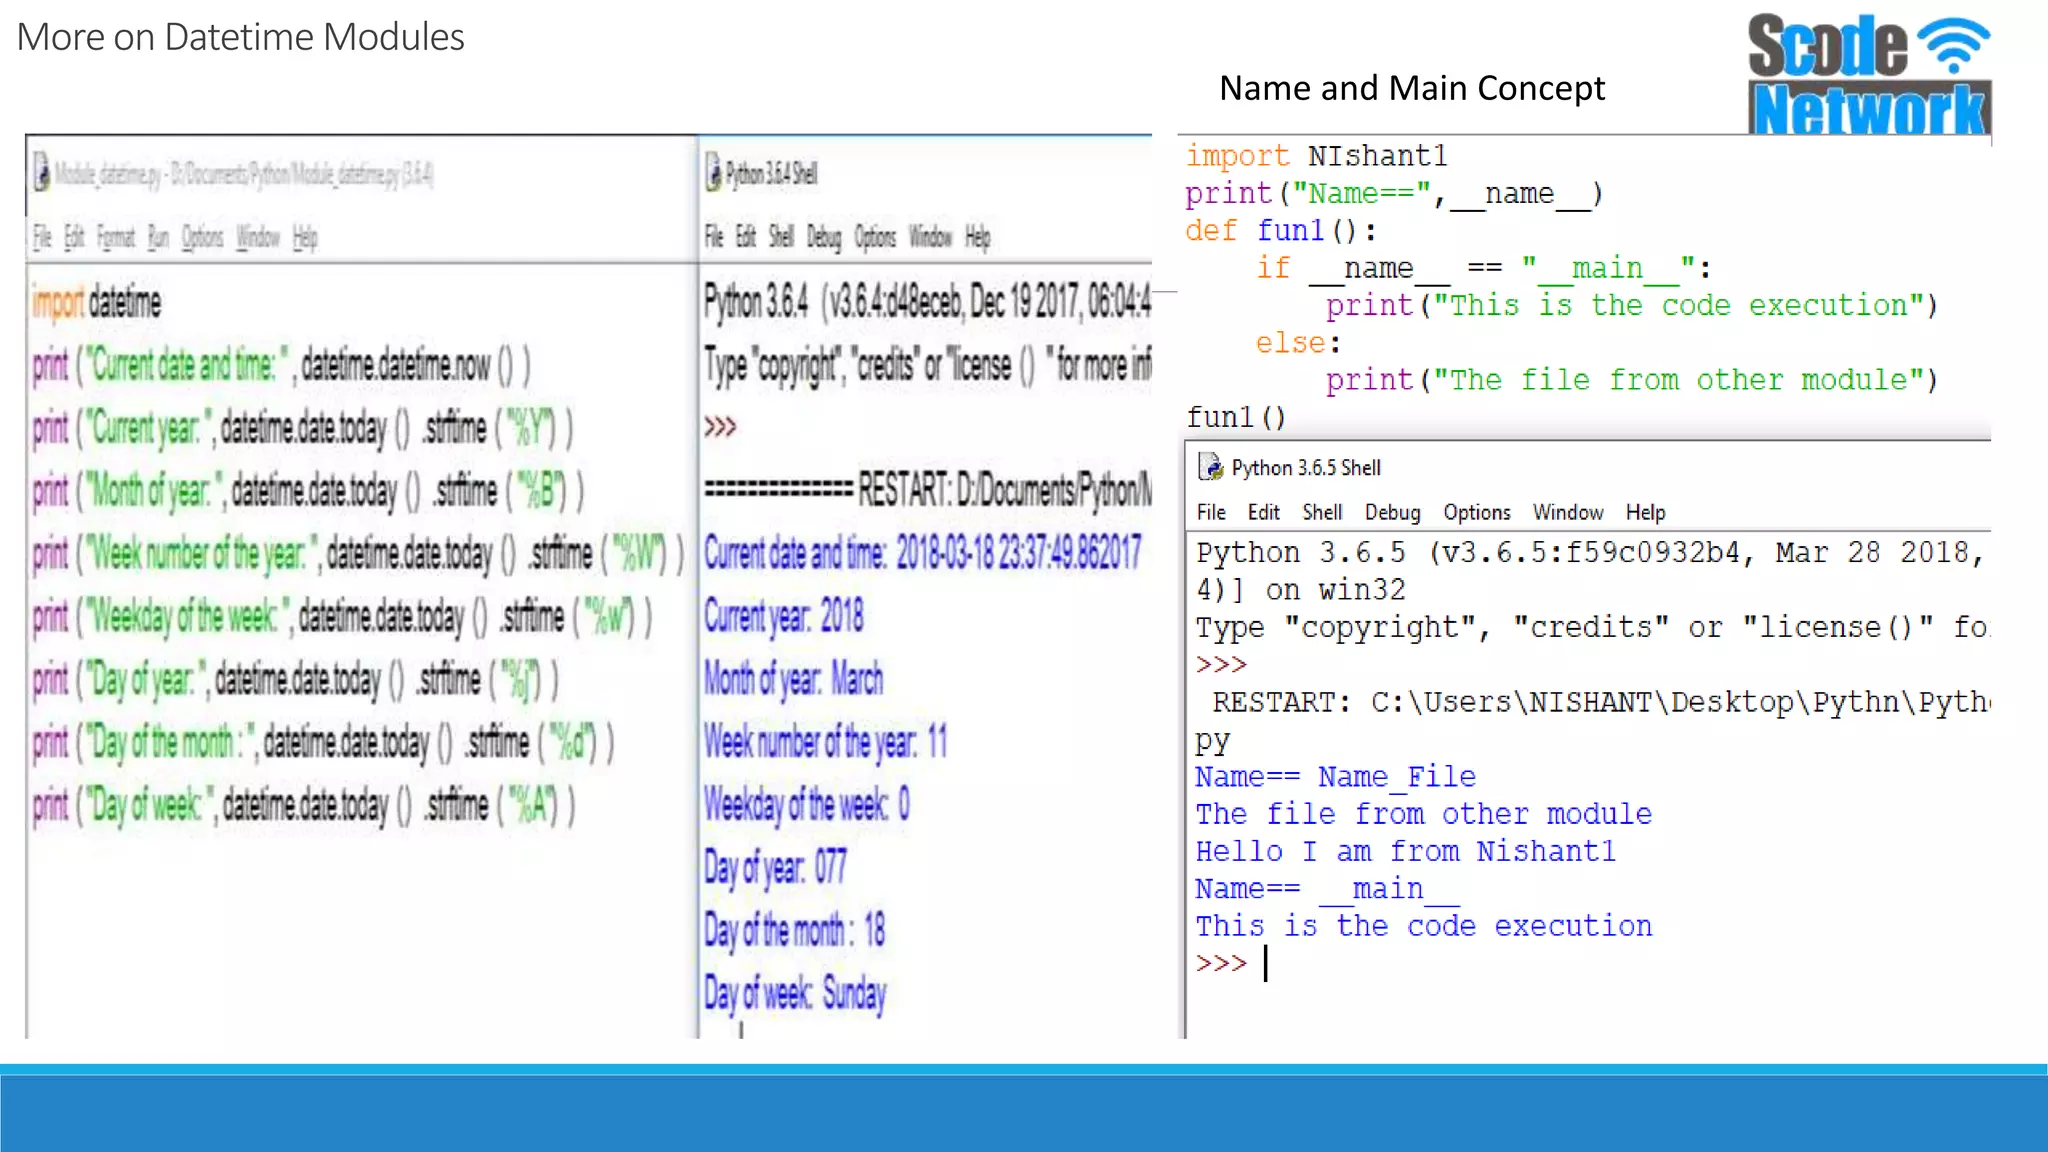This screenshot has height=1152, width=2048.
Task: Click the print line with strftime %Y
Action: (x=303, y=428)
